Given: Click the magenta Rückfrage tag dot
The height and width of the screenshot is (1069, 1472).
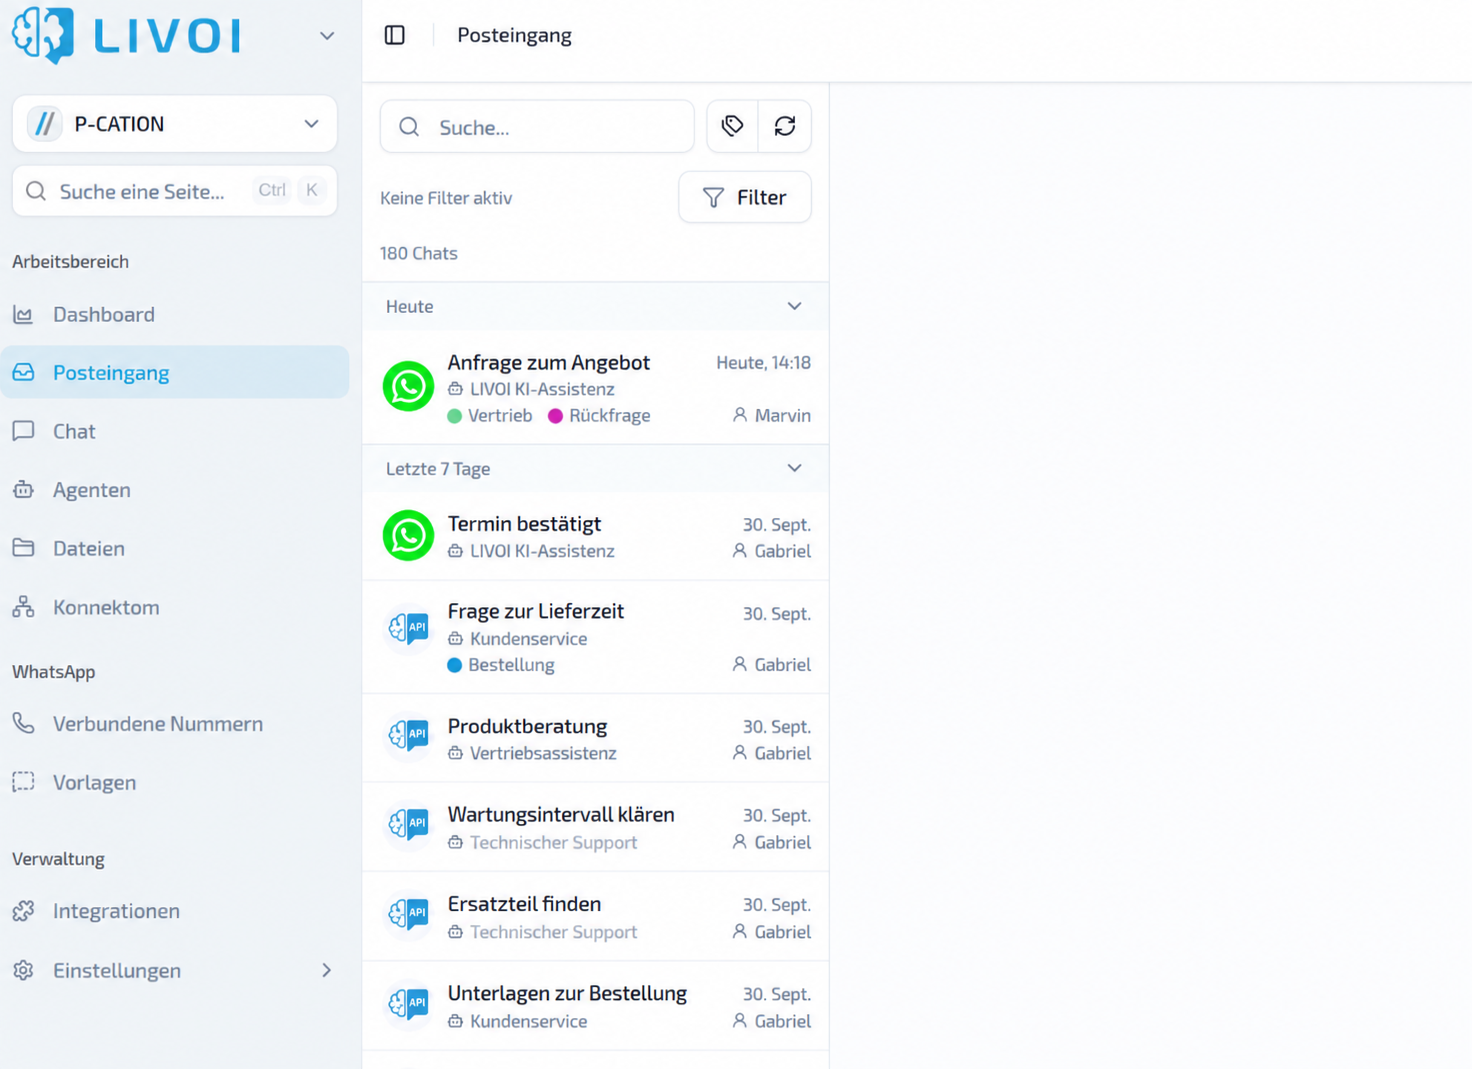Looking at the screenshot, I should (x=555, y=416).
